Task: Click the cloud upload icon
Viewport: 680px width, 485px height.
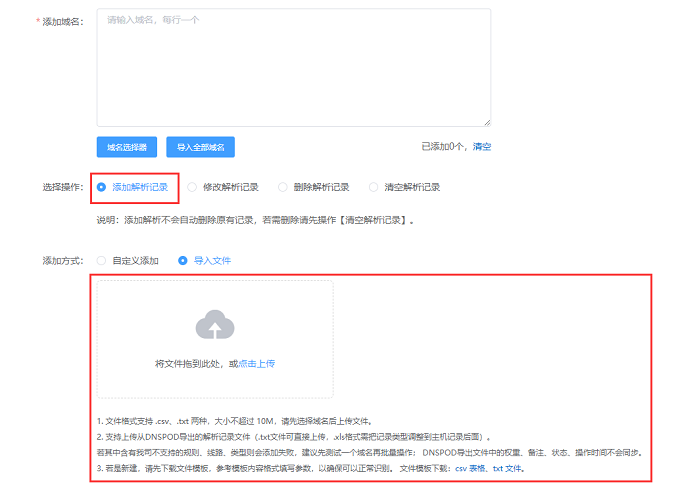Action: pos(215,324)
